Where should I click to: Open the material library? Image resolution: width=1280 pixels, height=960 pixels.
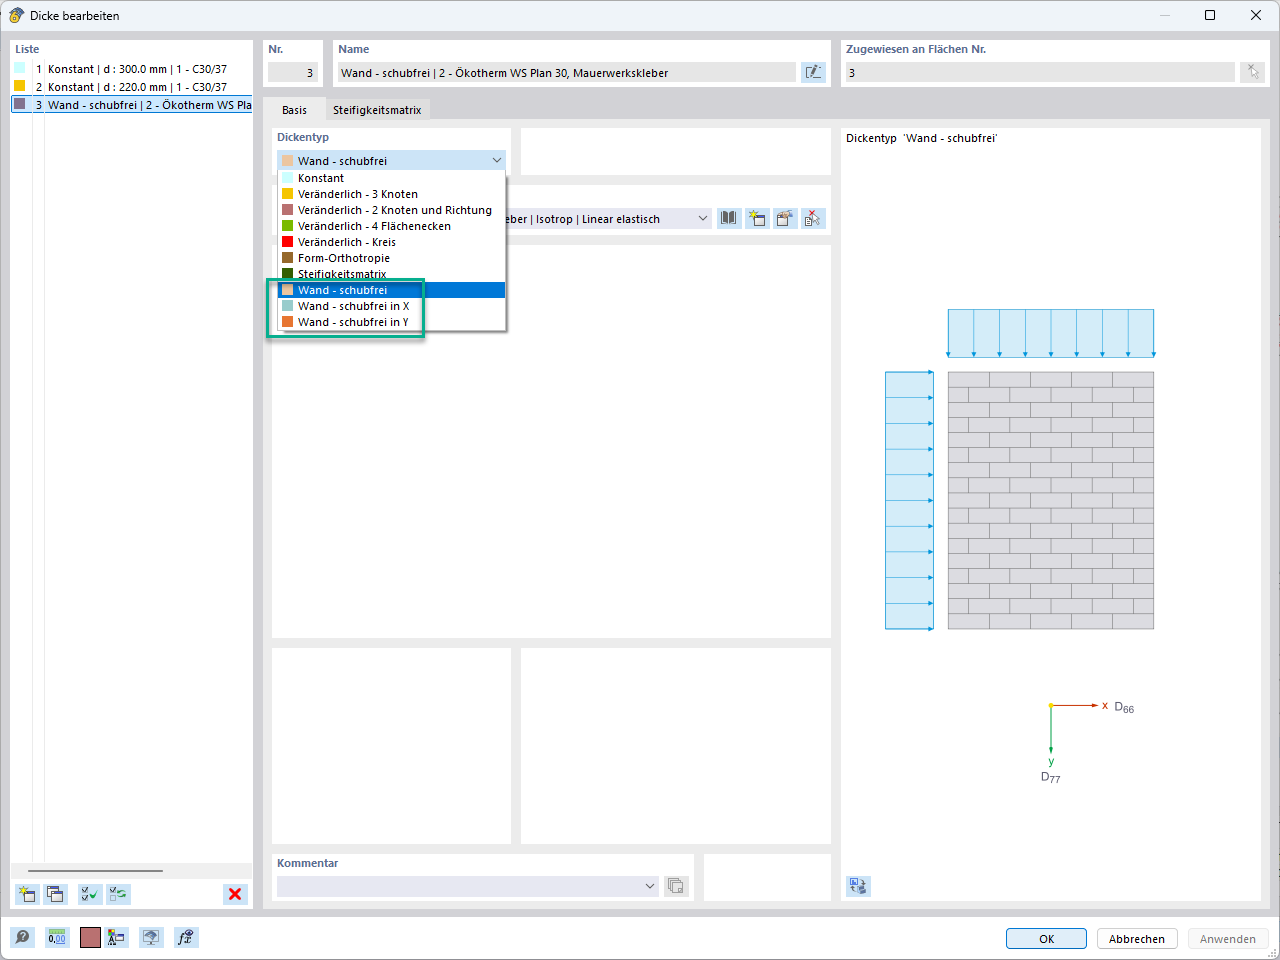[x=728, y=218]
